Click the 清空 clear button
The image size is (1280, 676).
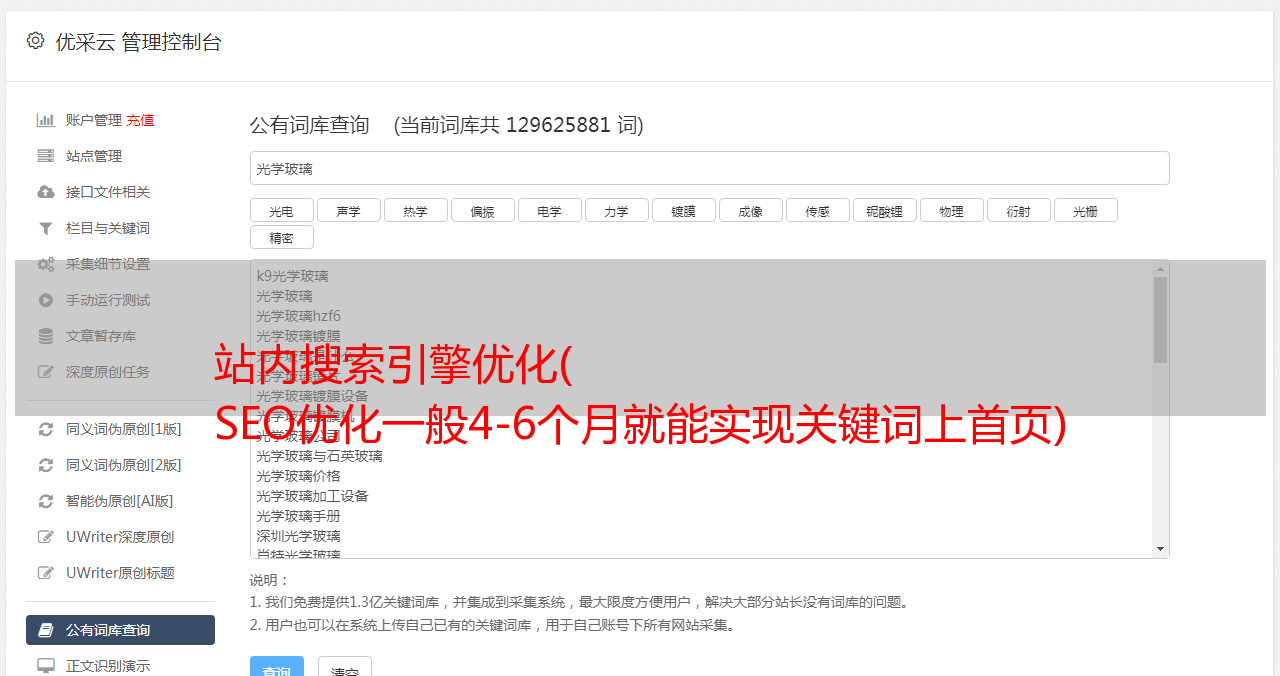tap(345, 667)
